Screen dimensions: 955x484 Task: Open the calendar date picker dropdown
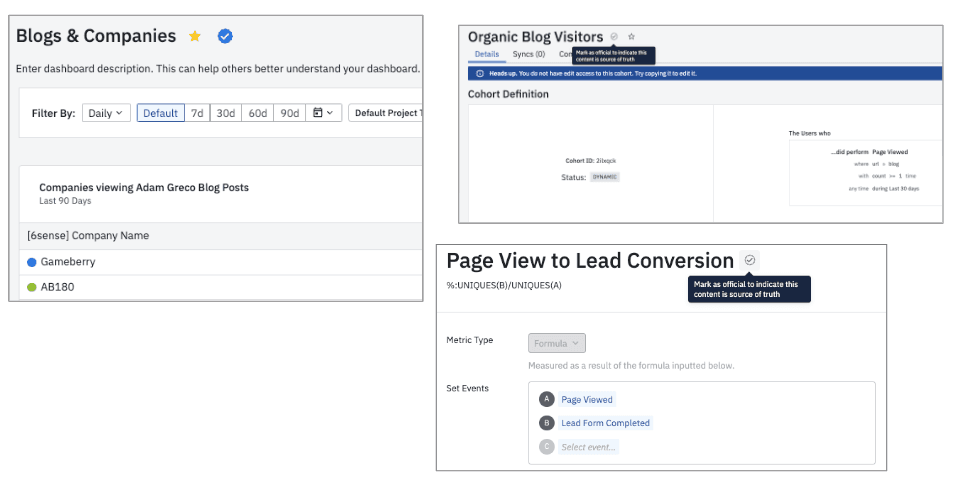pyautogui.click(x=323, y=113)
